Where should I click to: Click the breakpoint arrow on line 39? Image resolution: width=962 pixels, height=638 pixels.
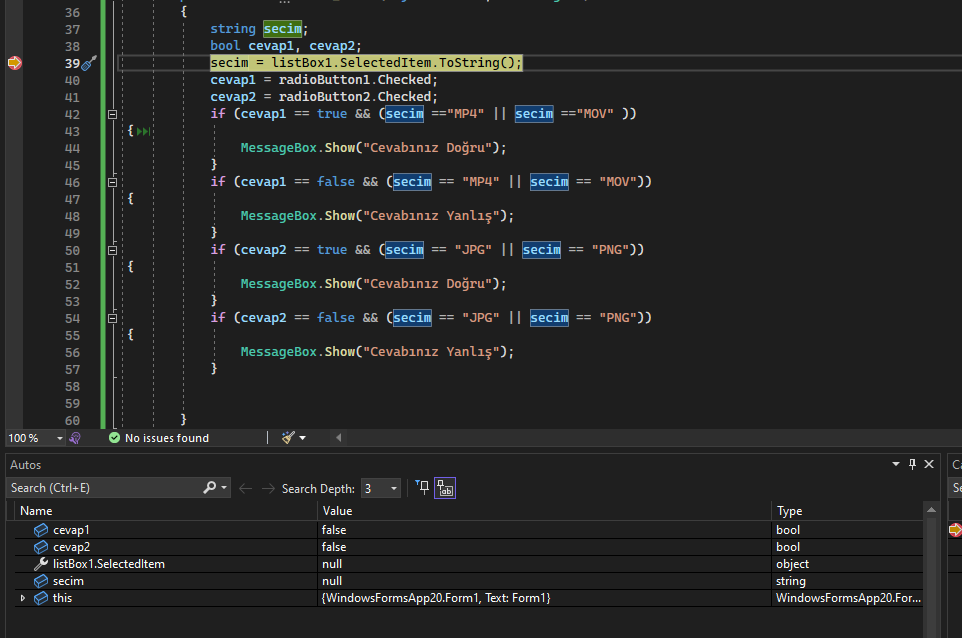(14, 63)
